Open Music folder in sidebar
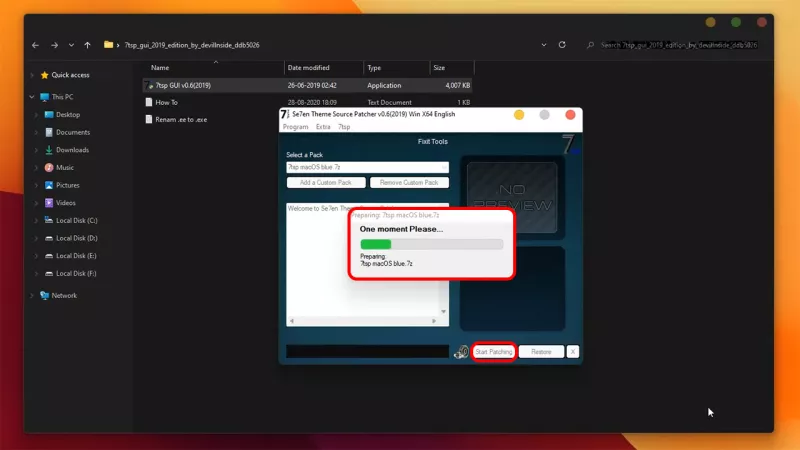Image resolution: width=800 pixels, height=450 pixels. (x=65, y=167)
